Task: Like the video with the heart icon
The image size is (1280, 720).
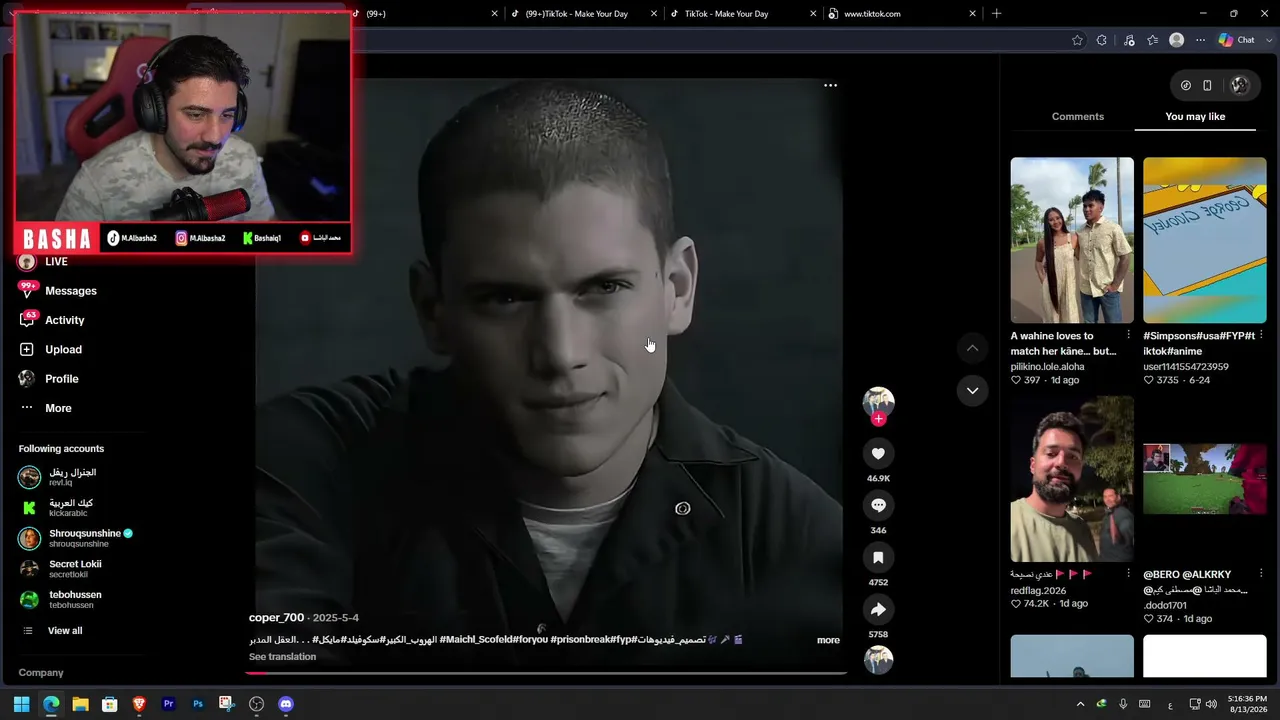Action: click(x=878, y=454)
